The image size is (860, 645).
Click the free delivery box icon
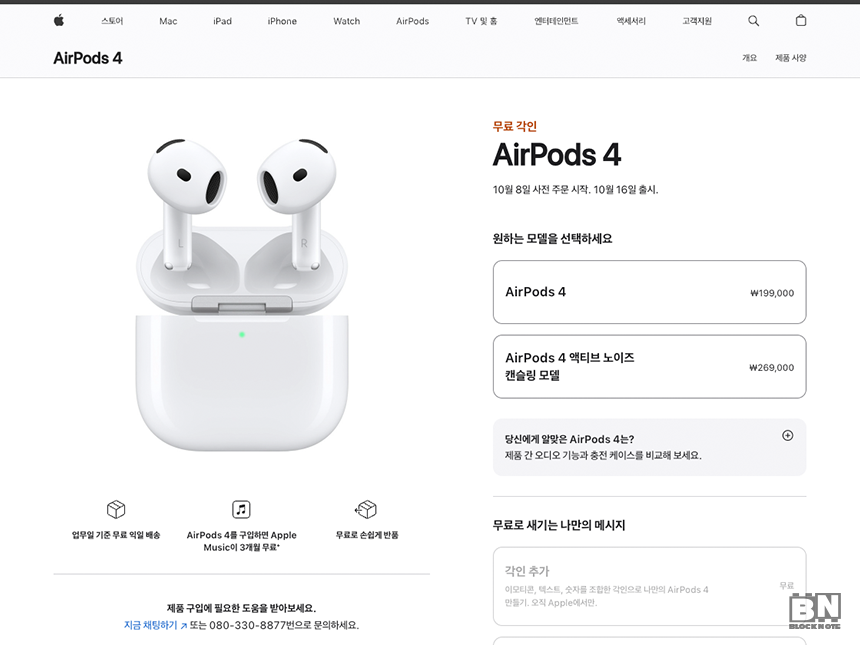tap(116, 510)
